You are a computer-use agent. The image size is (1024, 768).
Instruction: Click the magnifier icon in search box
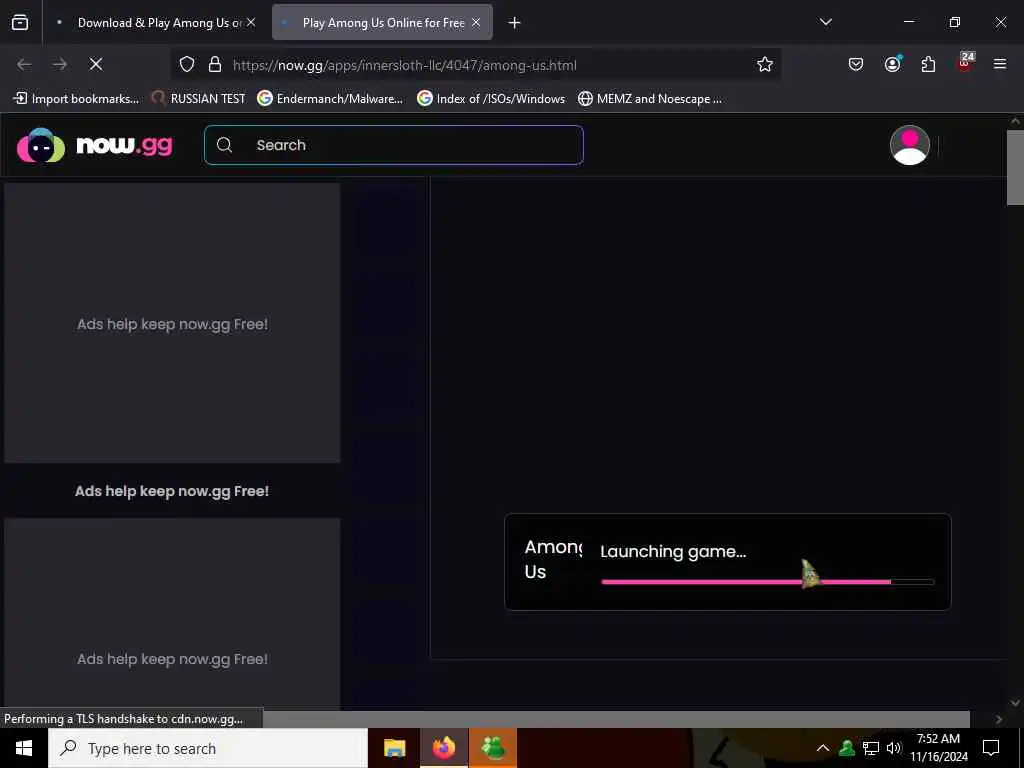coord(225,145)
